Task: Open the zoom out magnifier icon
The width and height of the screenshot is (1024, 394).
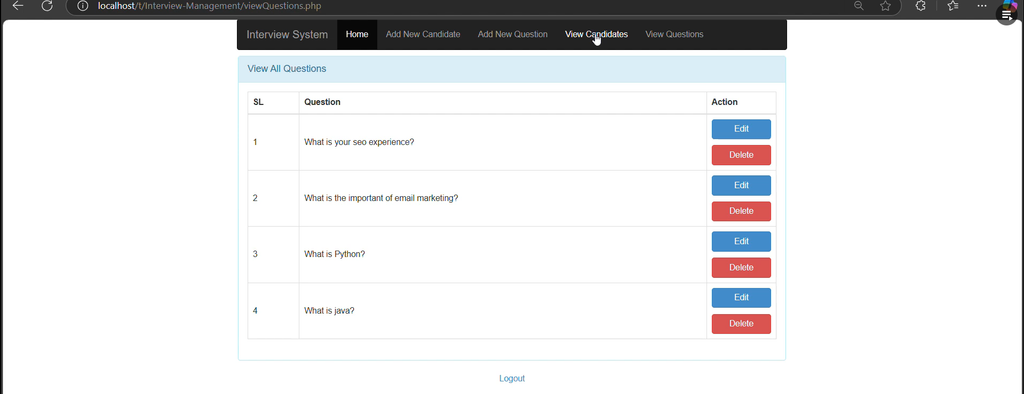Action: pyautogui.click(x=858, y=6)
